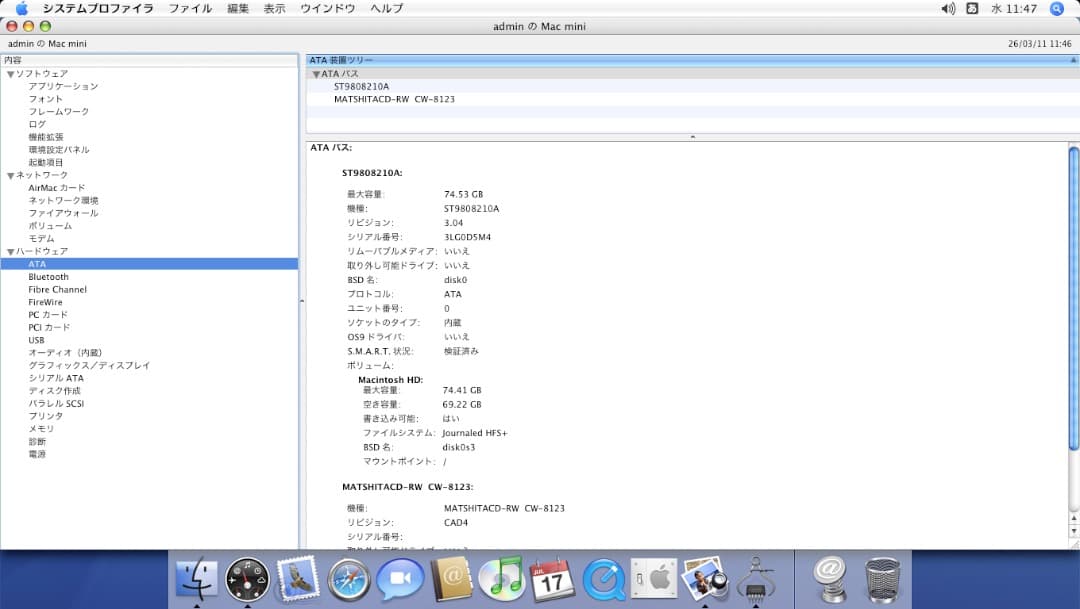Launch iTunes from the Dock
Screen dimensions: 1080x609
pyautogui.click(x=501, y=578)
